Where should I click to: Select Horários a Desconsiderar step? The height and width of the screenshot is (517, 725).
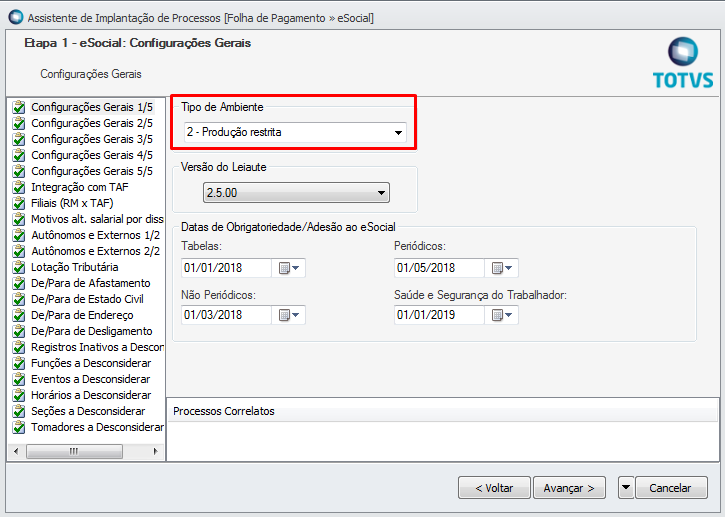coord(91,395)
